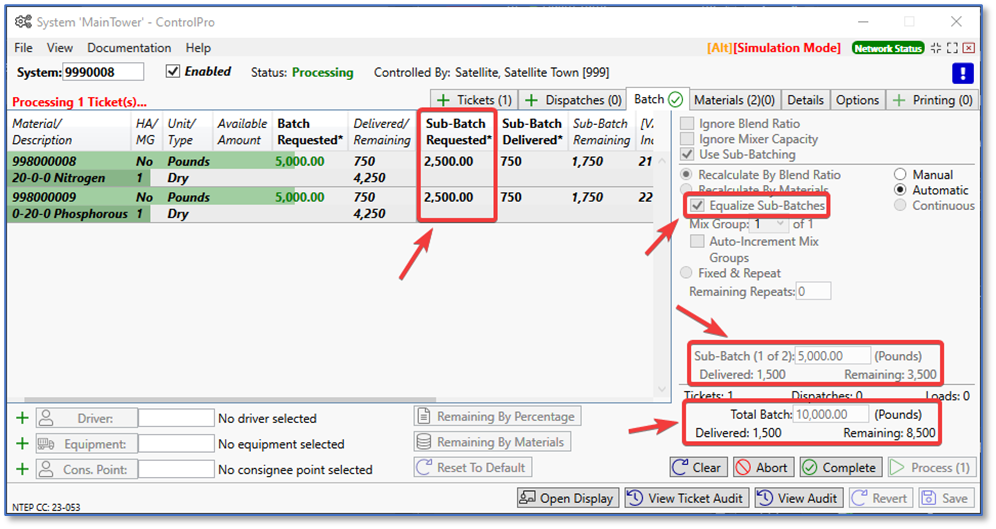
Task: Click the green plus next to Driver
Action: pyautogui.click(x=23, y=418)
